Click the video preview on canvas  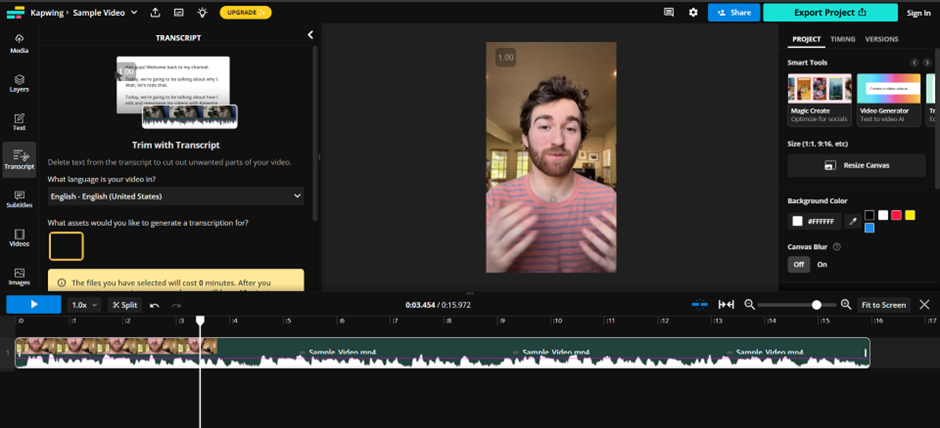point(551,157)
